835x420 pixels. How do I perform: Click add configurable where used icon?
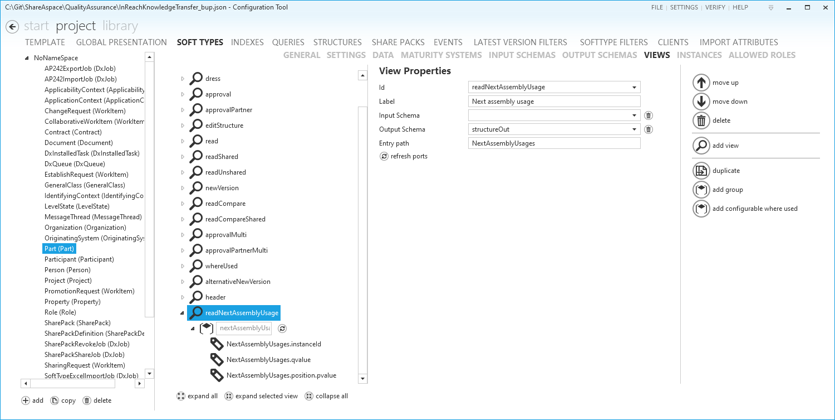(701, 209)
